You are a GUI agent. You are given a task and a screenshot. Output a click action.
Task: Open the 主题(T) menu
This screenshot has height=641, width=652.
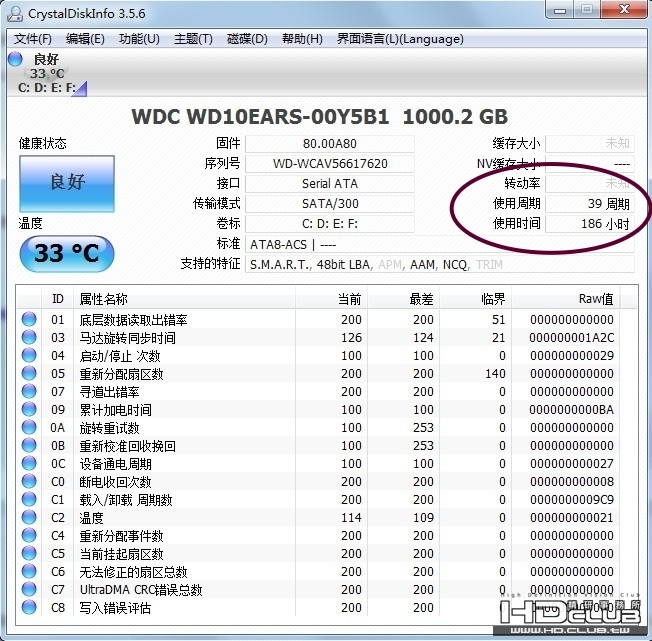pyautogui.click(x=193, y=39)
